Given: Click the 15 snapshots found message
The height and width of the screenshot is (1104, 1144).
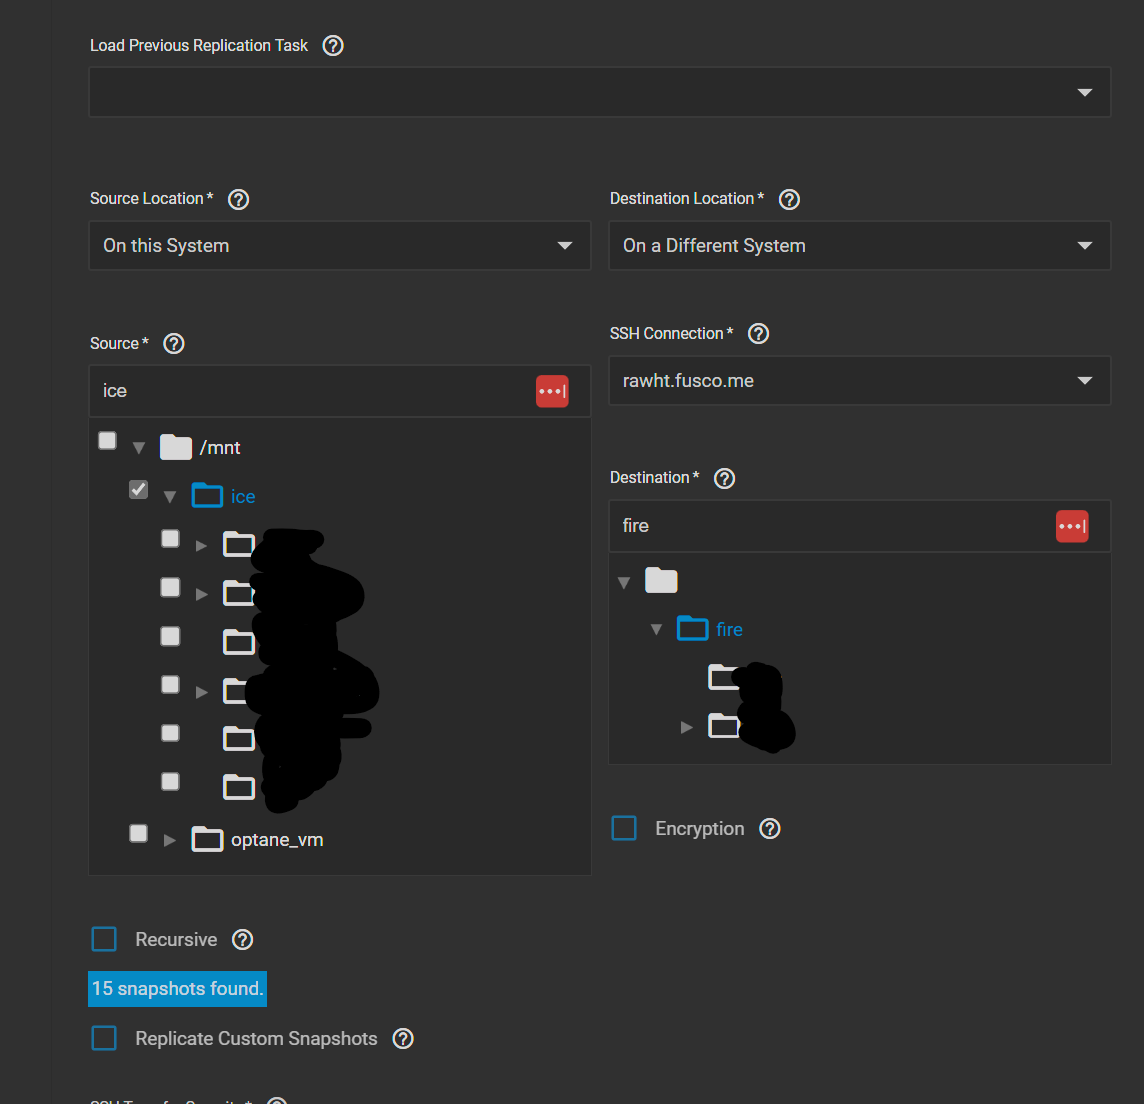Looking at the screenshot, I should click(x=177, y=989).
